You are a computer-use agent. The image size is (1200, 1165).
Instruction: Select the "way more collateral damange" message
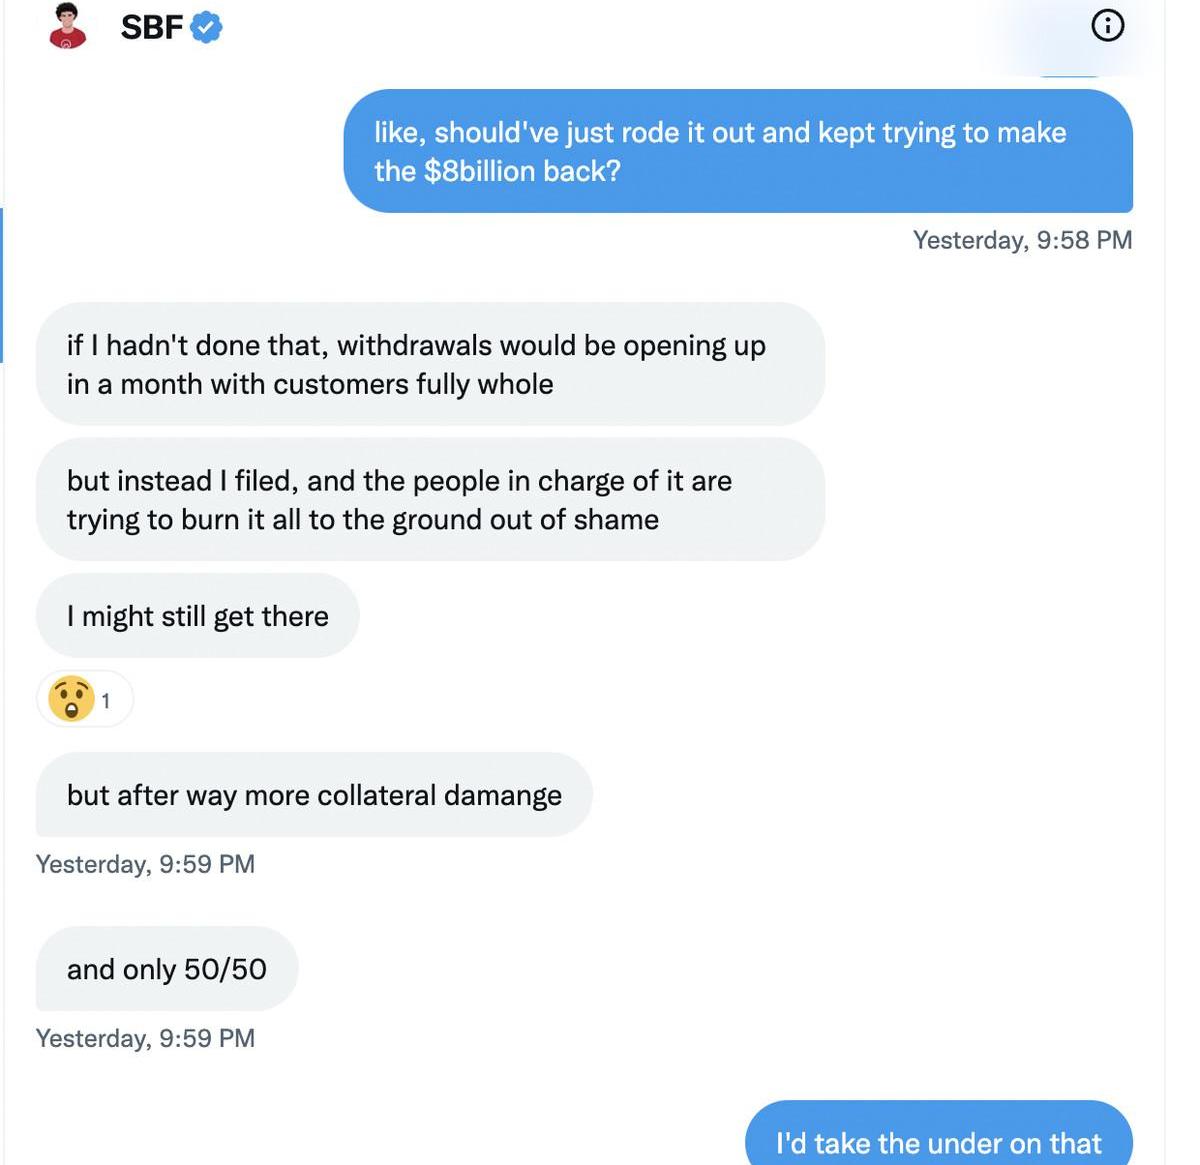314,795
